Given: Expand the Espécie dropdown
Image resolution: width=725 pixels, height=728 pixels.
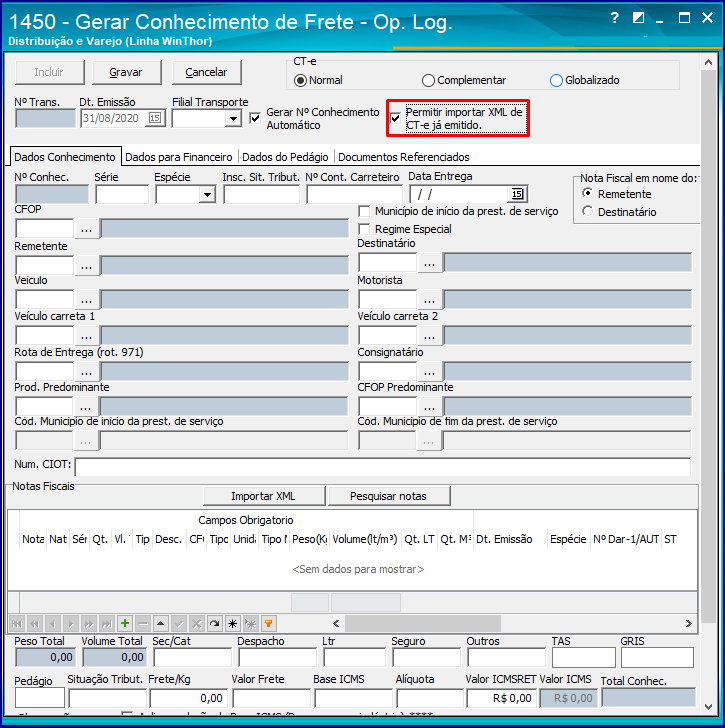Looking at the screenshot, I should click(207, 195).
